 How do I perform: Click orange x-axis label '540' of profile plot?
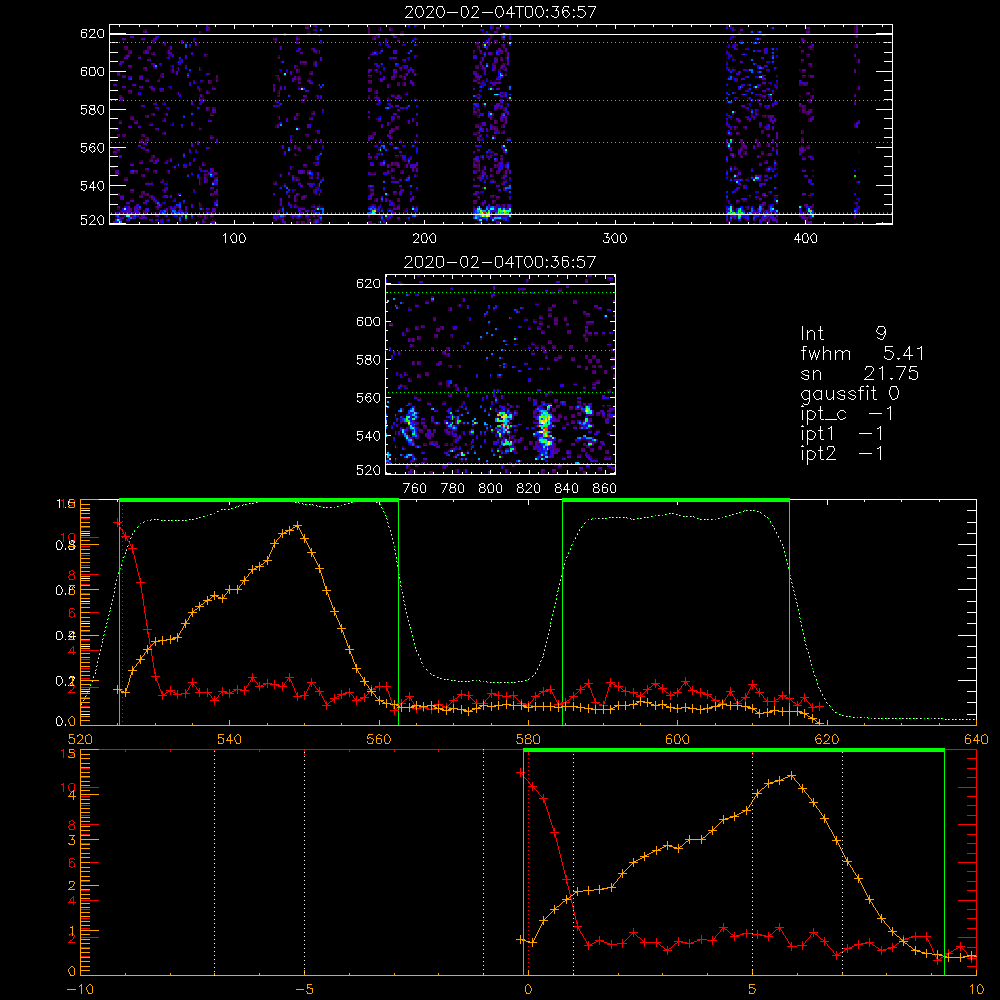[230, 739]
